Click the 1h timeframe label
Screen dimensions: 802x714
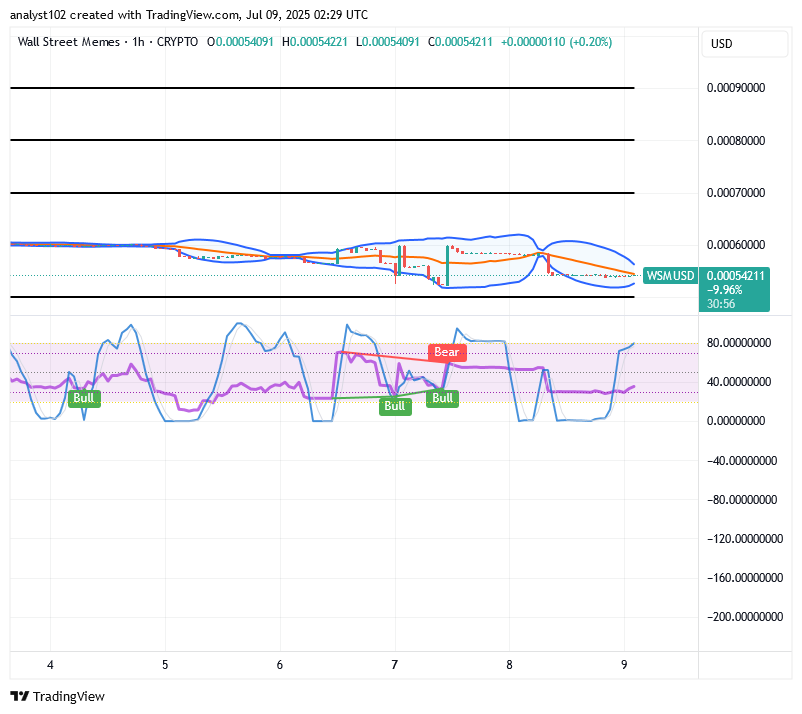(138, 42)
